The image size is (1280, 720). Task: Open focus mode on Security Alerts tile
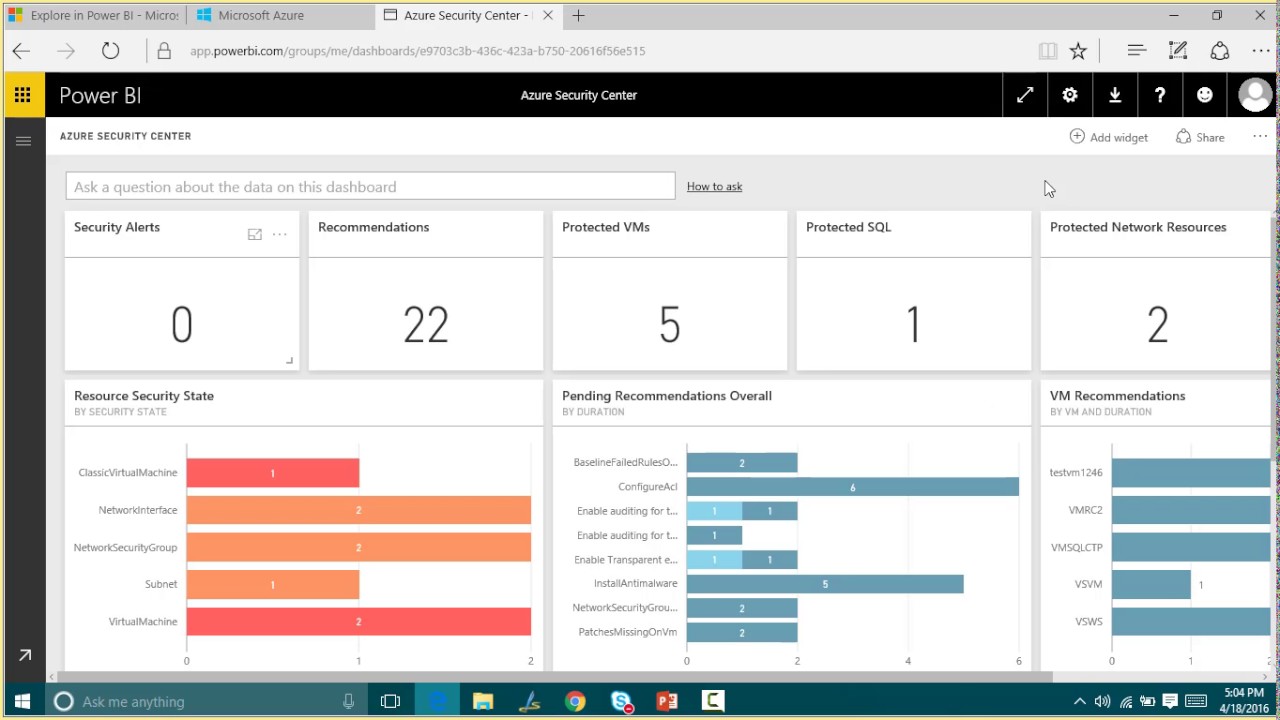coord(255,234)
